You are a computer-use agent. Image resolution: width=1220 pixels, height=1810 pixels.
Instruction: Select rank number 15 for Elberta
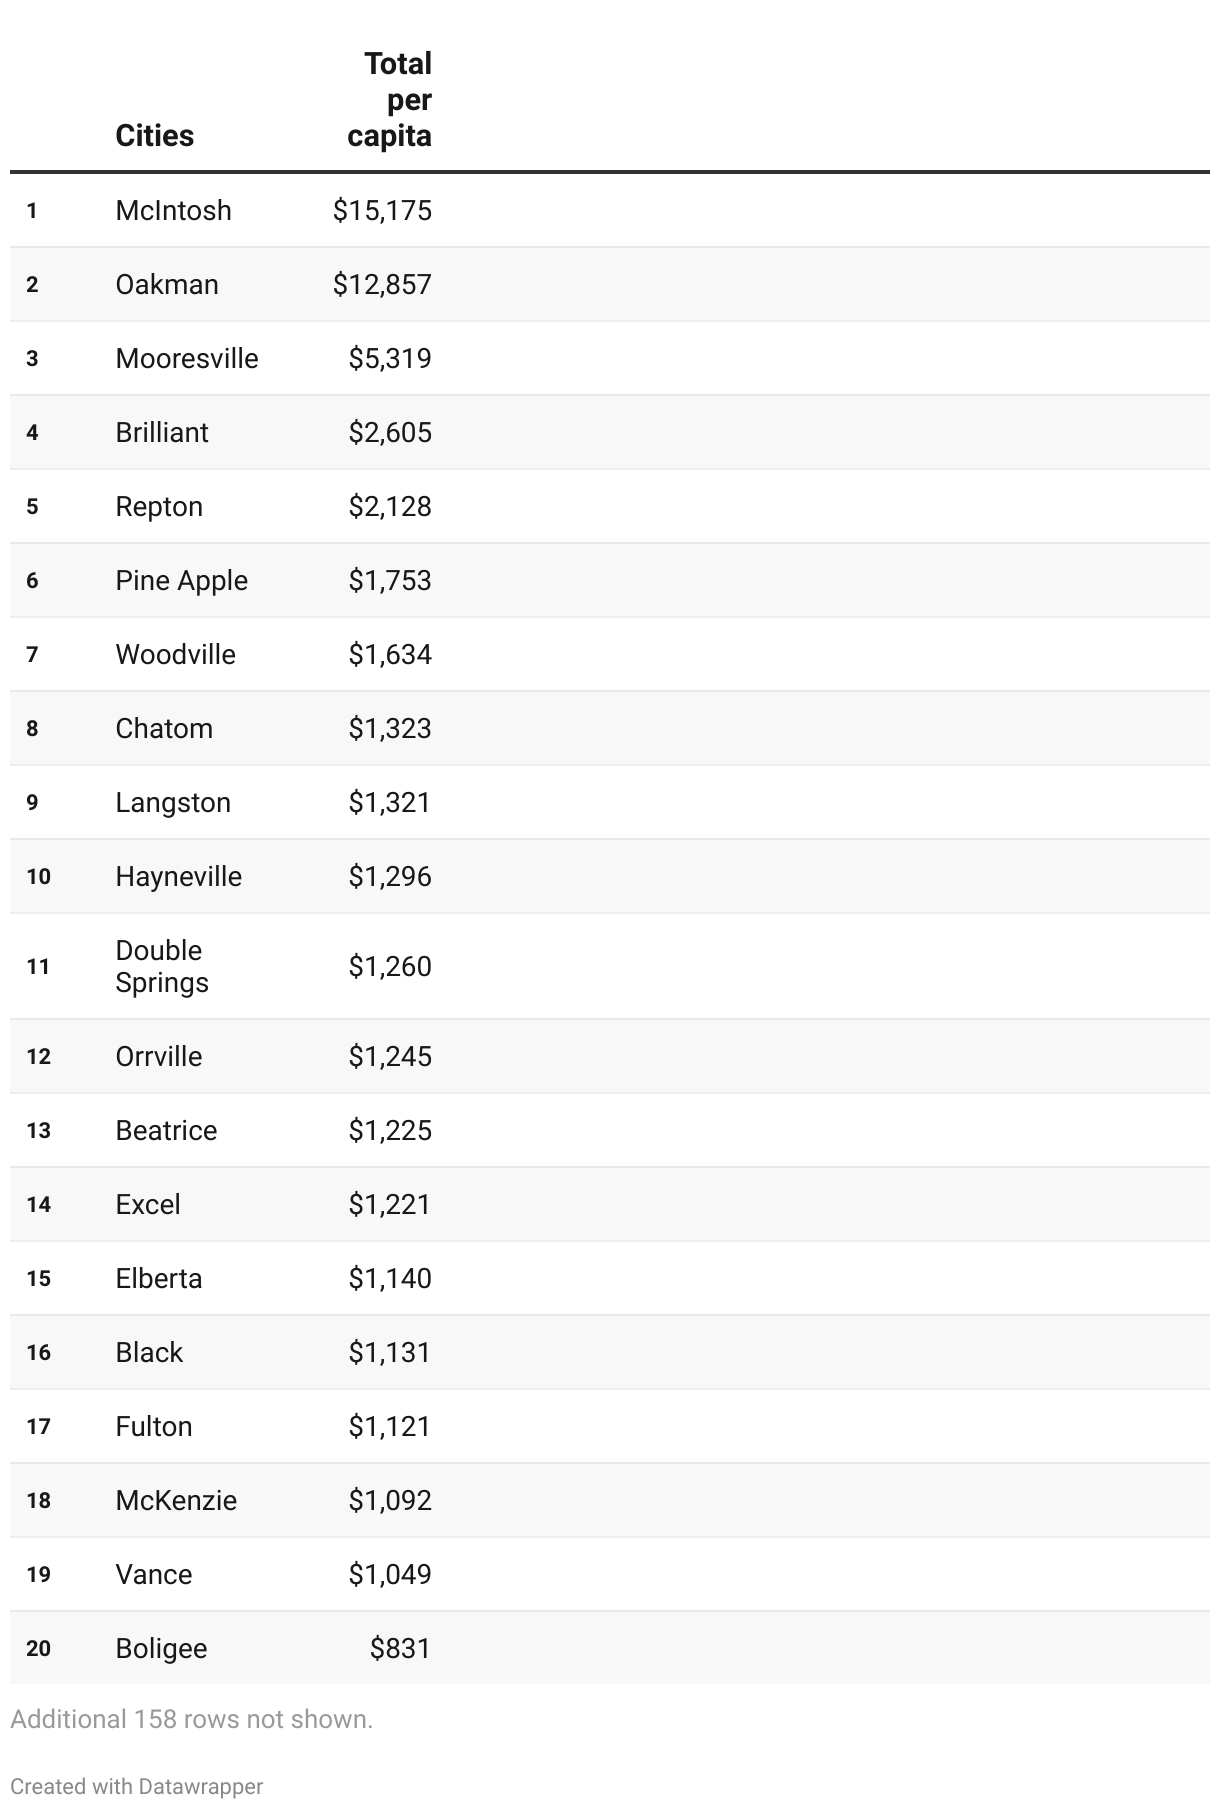[x=39, y=1279]
